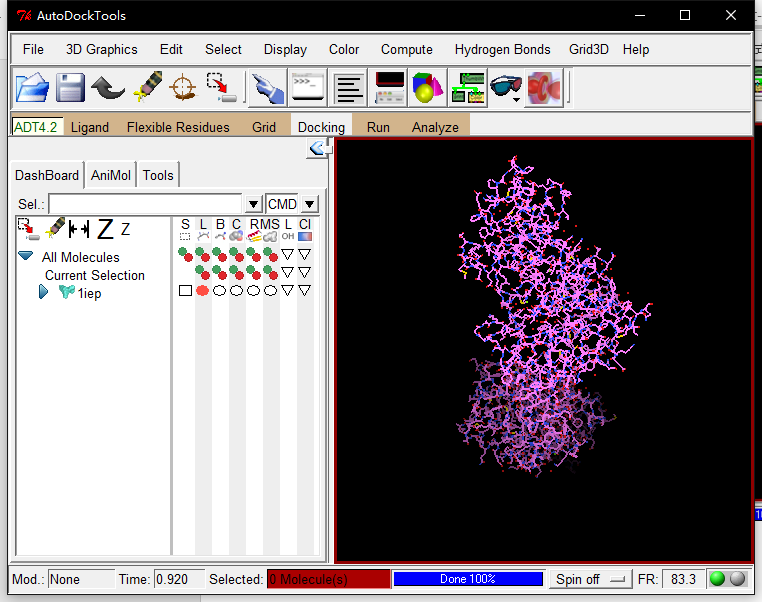Toggle ribbon display for 1iep row

[x=254, y=291]
